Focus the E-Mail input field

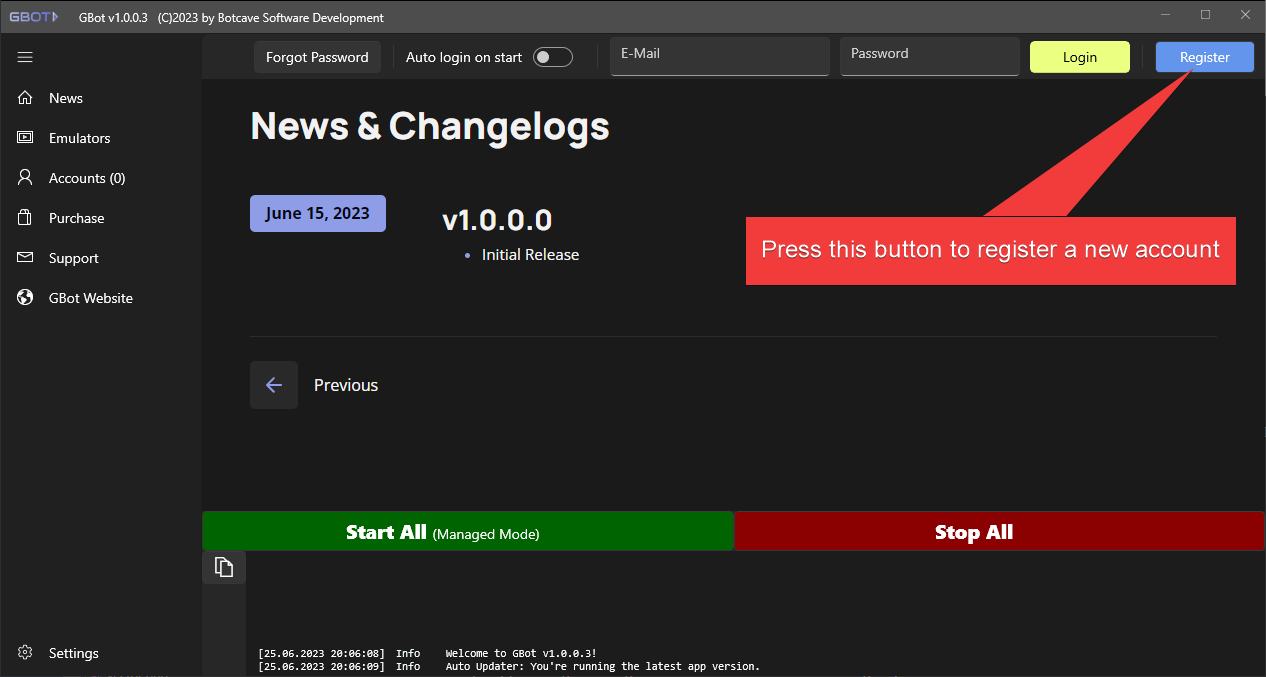719,57
